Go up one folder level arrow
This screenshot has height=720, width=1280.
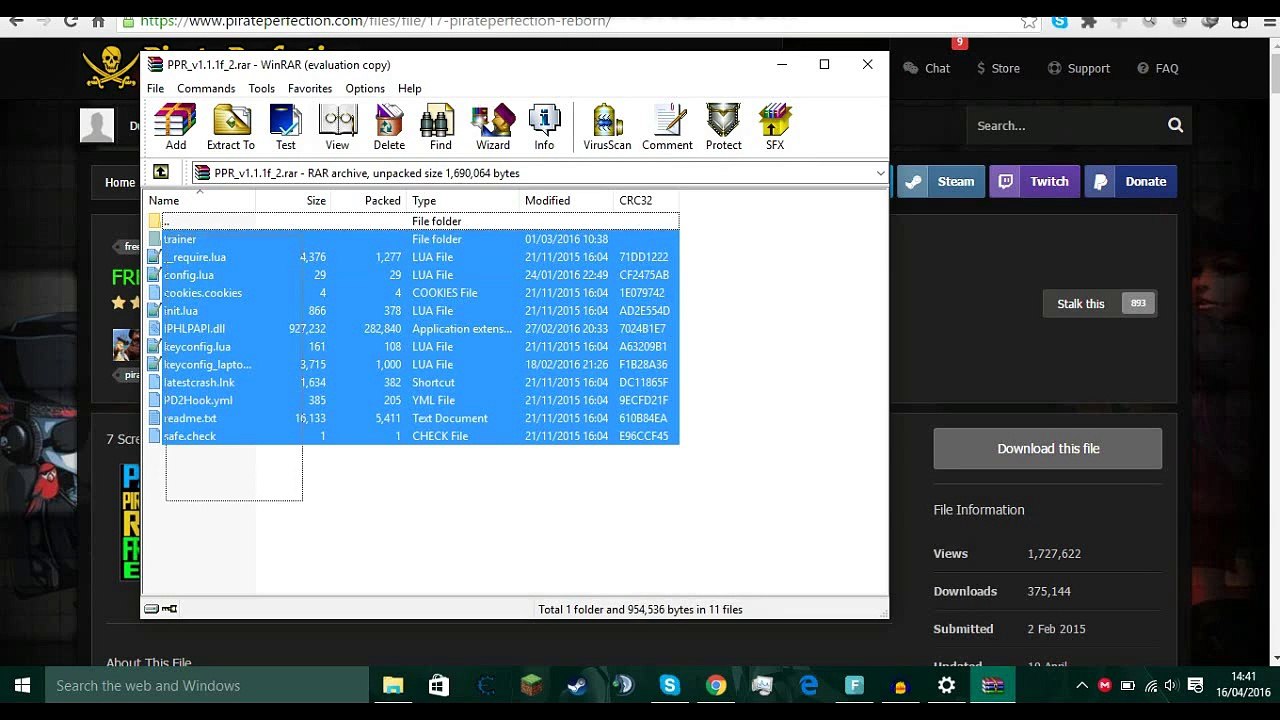click(160, 172)
